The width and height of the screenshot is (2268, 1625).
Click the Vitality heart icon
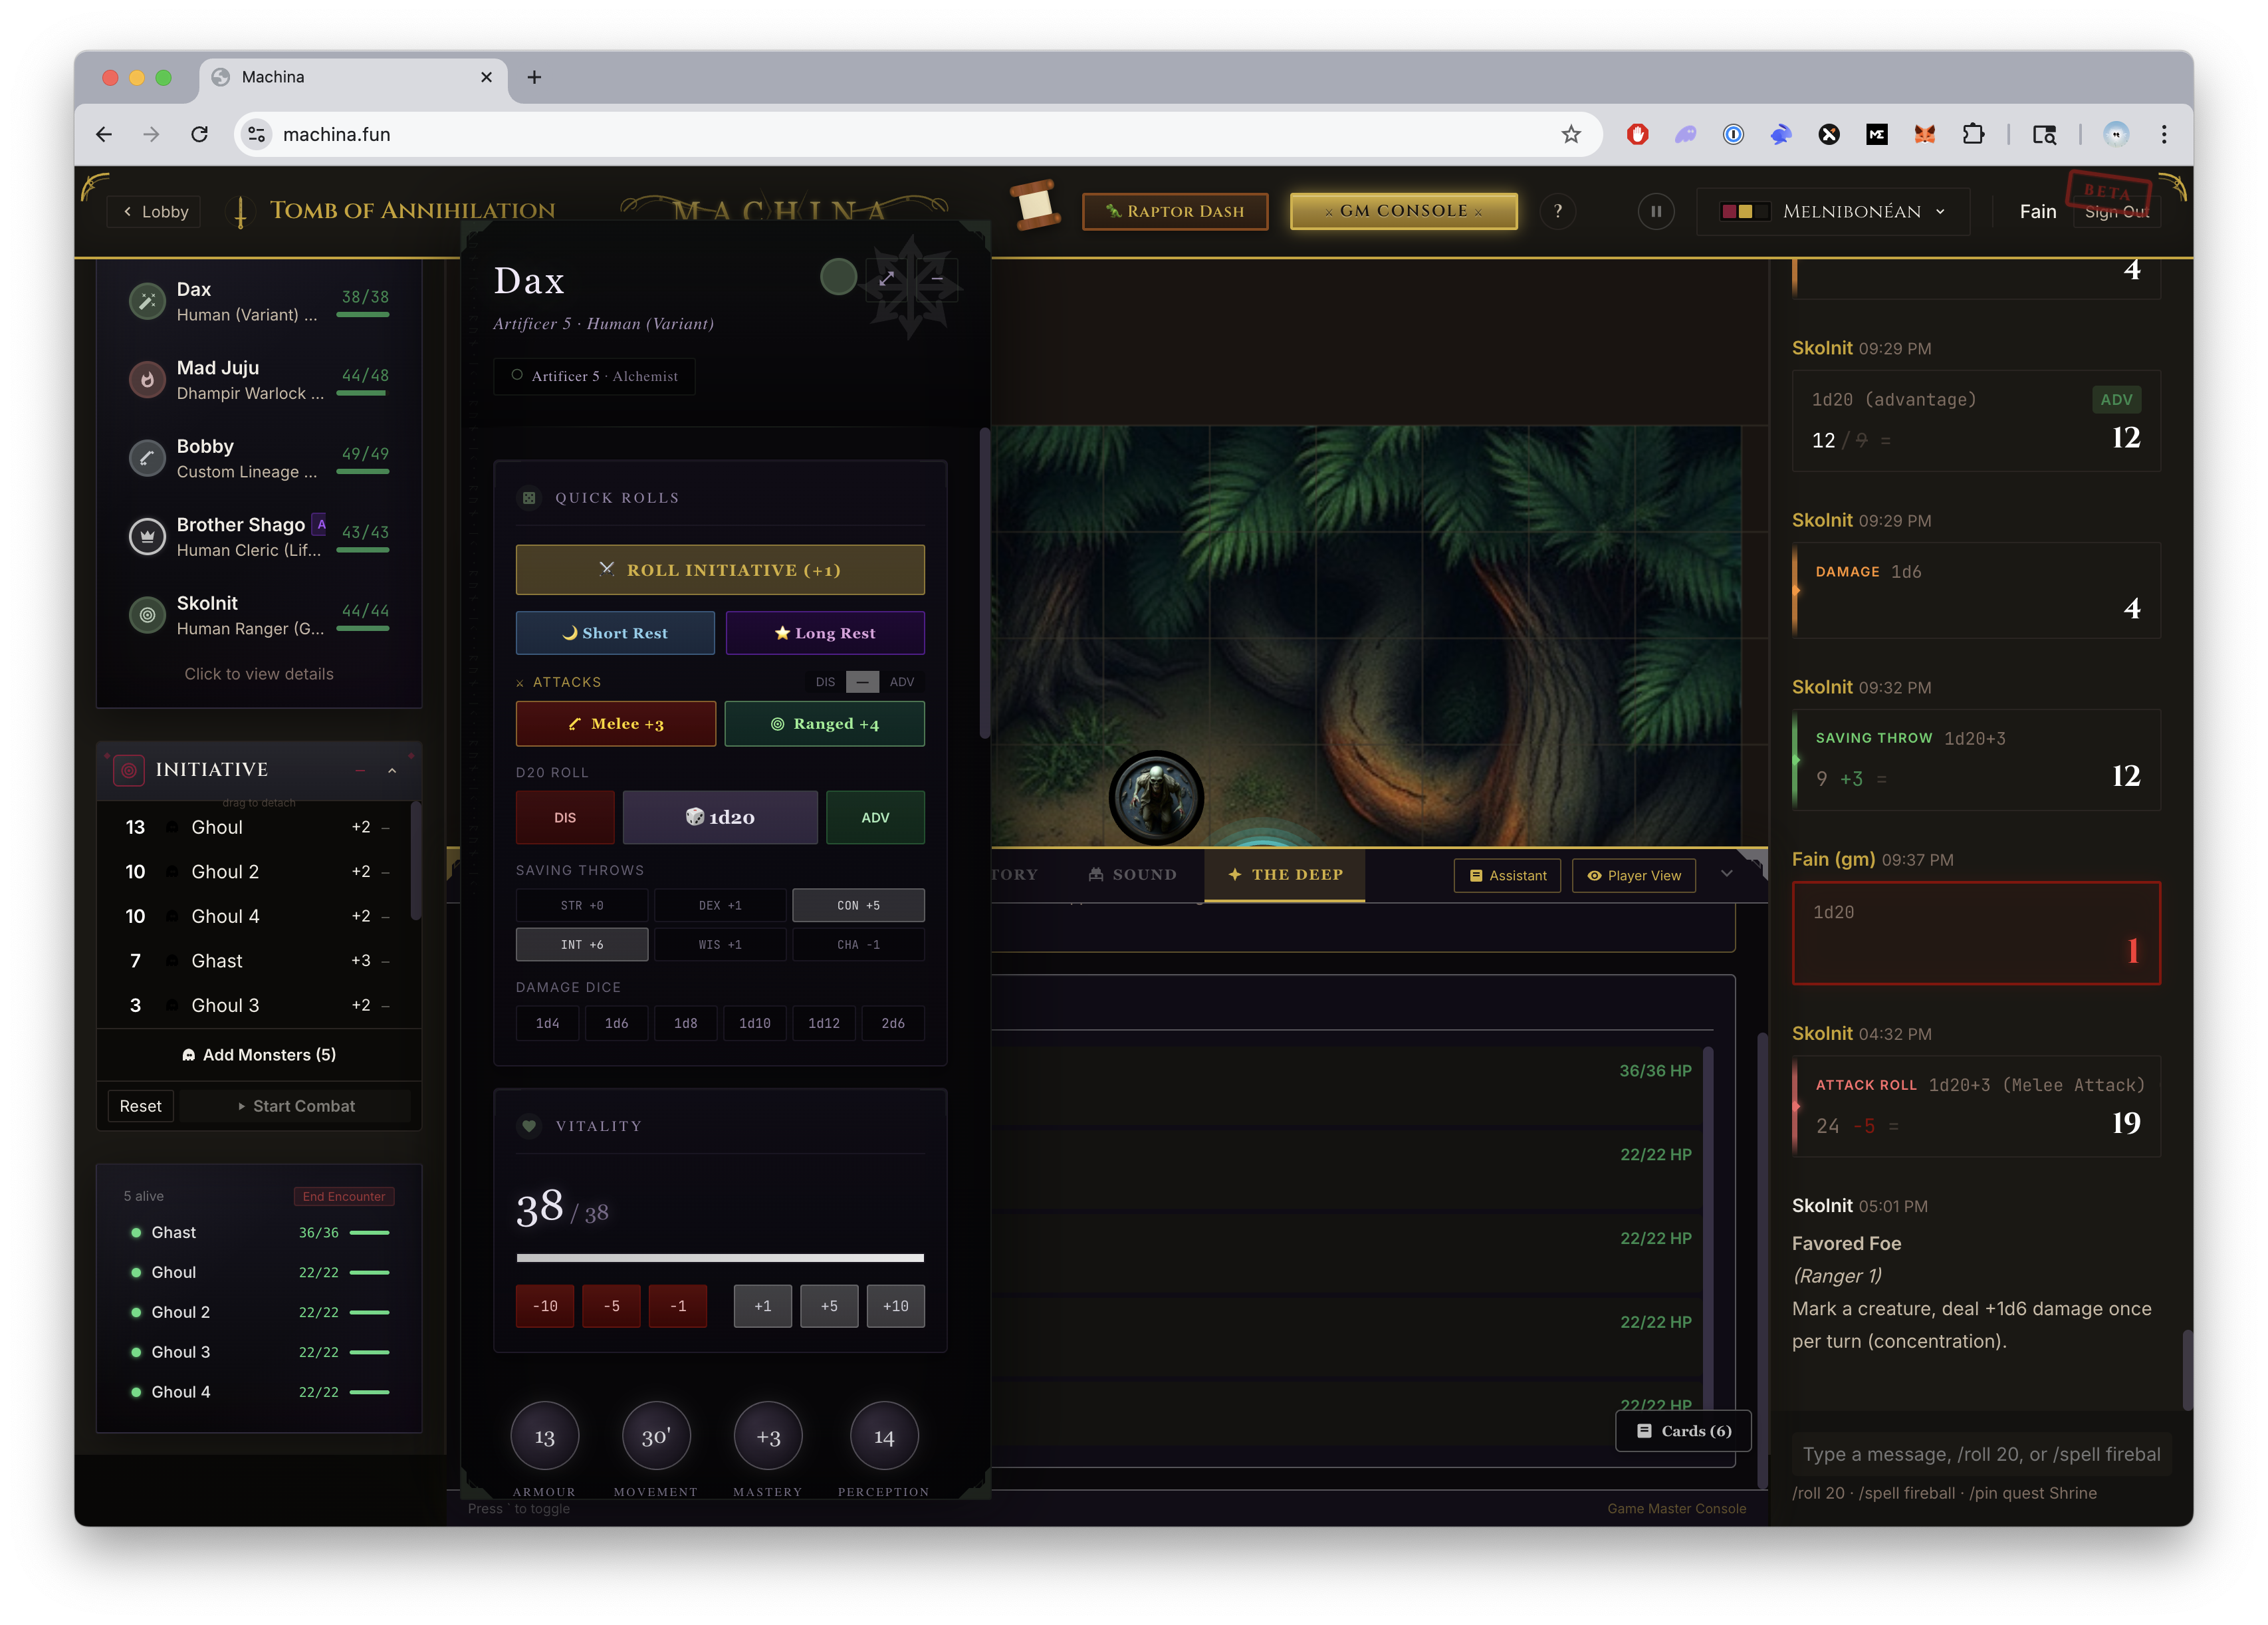click(529, 1126)
